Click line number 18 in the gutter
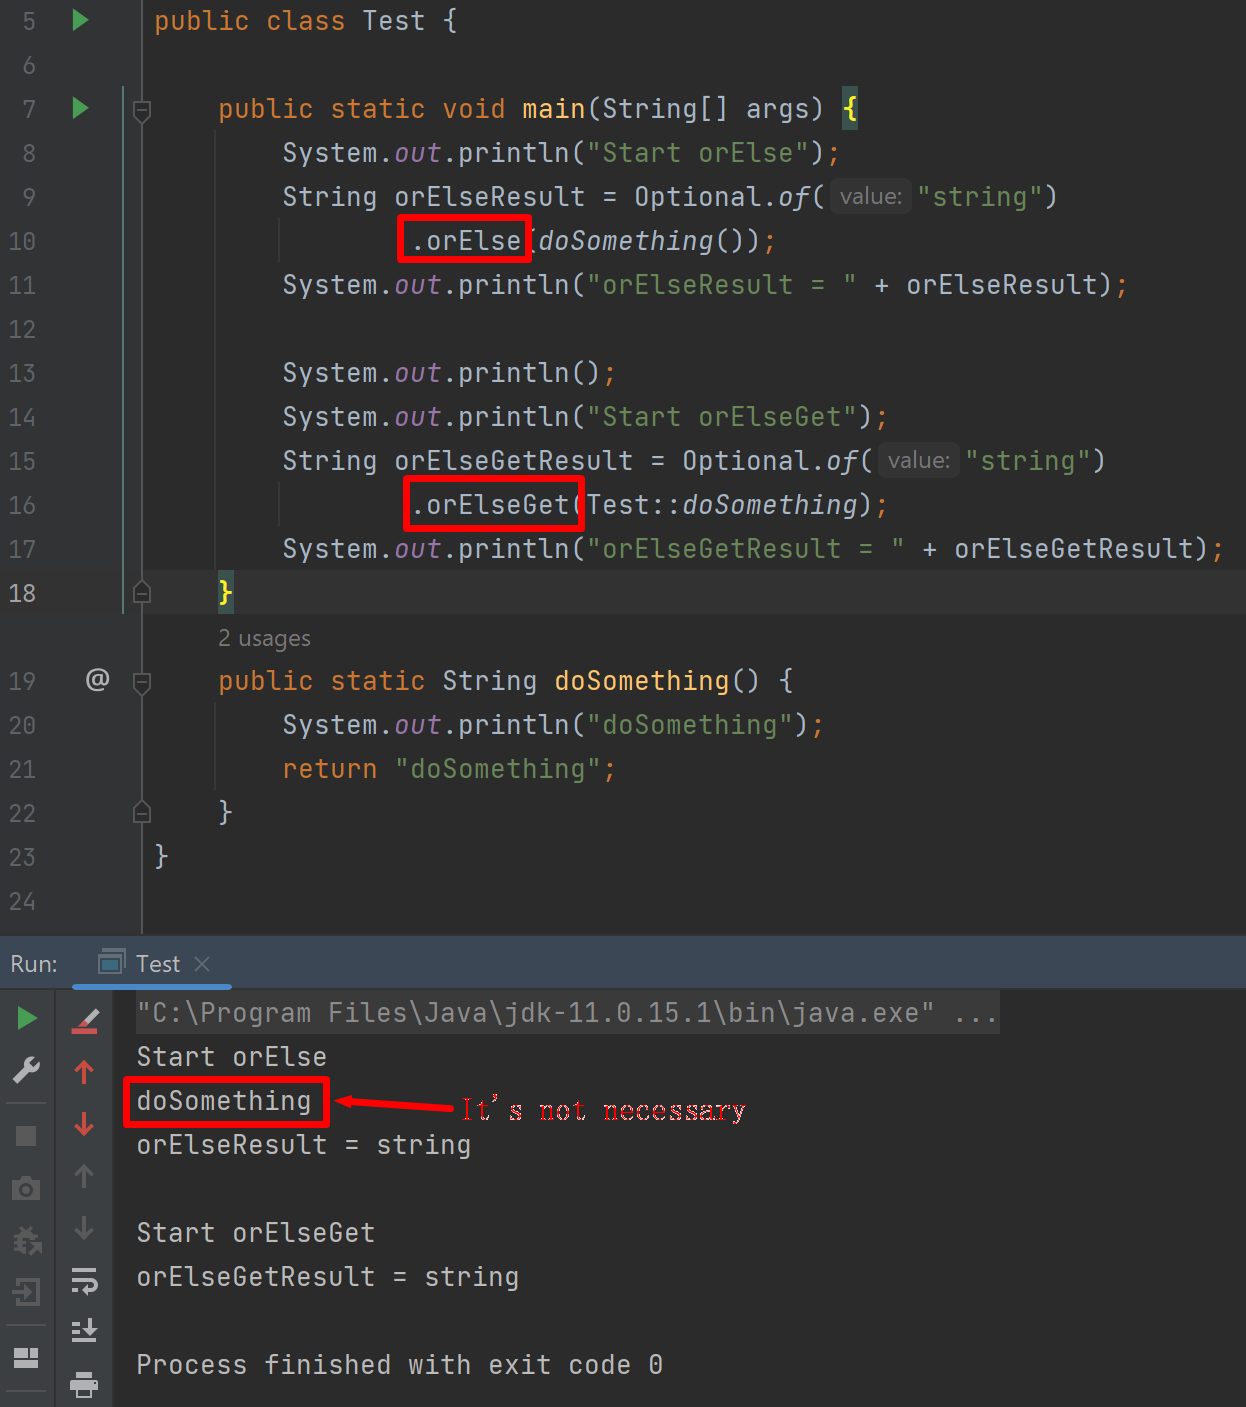This screenshot has width=1246, height=1407. (22, 593)
